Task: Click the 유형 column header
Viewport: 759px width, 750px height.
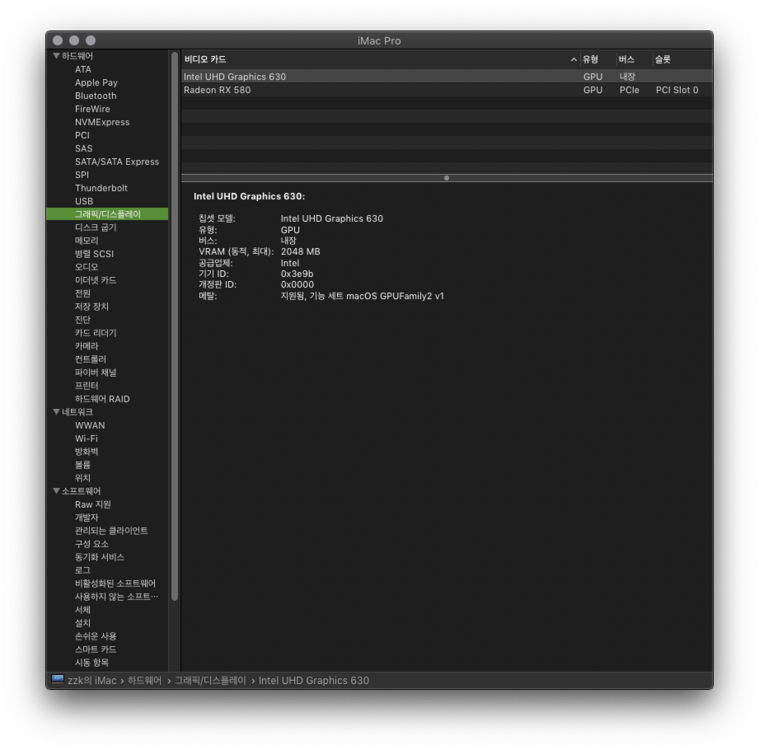Action: (590, 60)
